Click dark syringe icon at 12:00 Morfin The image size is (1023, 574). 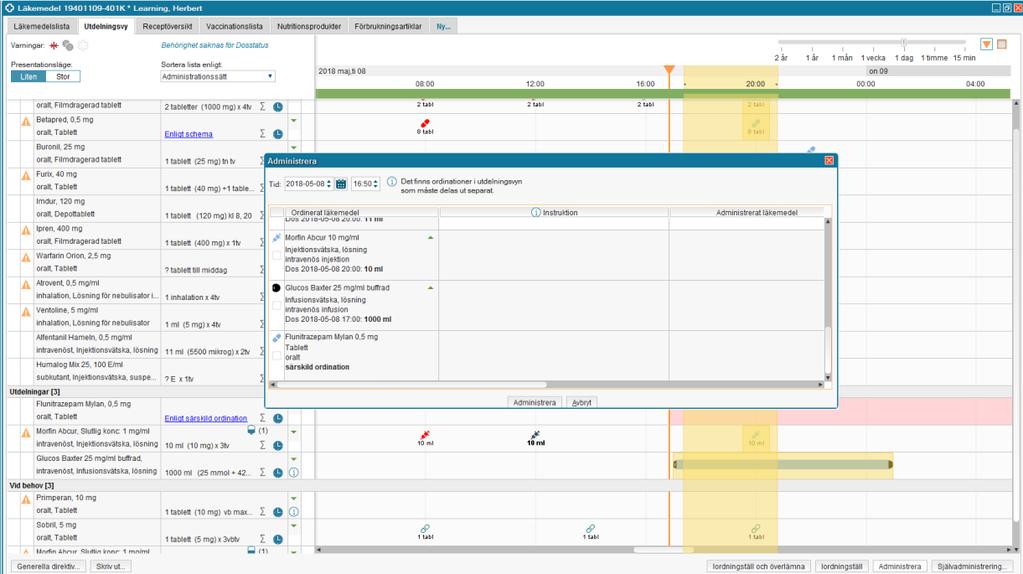[536, 434]
